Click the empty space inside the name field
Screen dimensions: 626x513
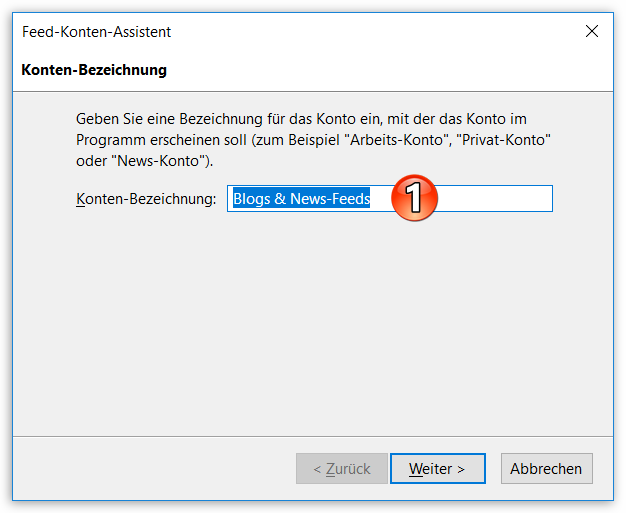tap(495, 198)
